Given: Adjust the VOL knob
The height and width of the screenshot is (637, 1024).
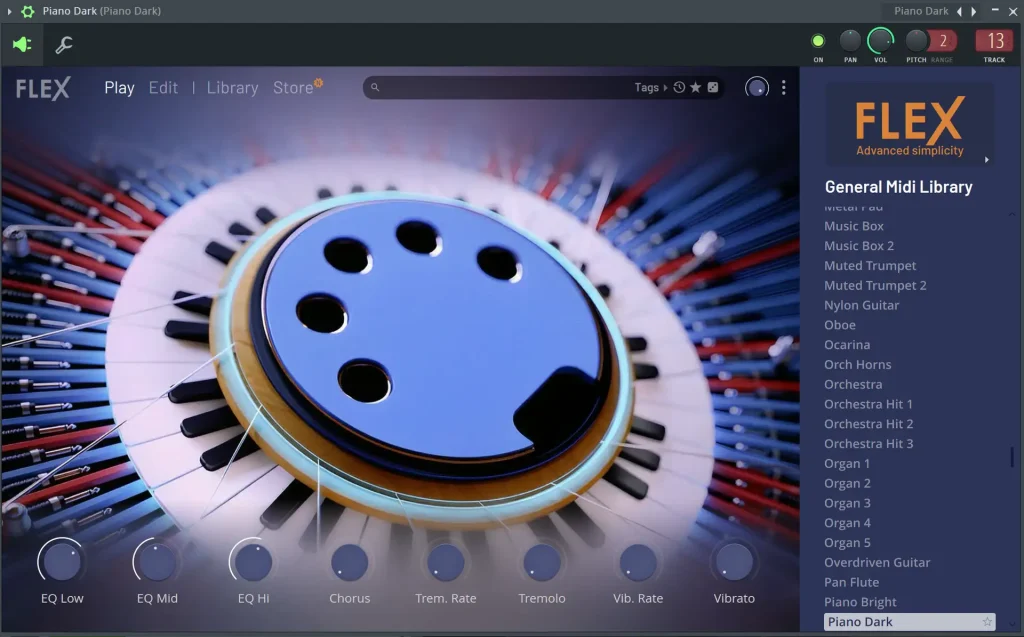Looking at the screenshot, I should coord(880,41).
